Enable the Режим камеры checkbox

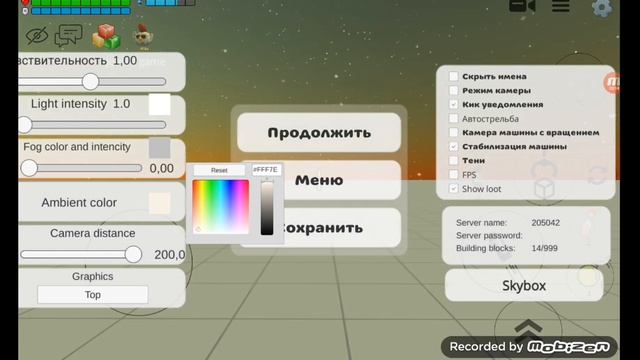(x=453, y=90)
